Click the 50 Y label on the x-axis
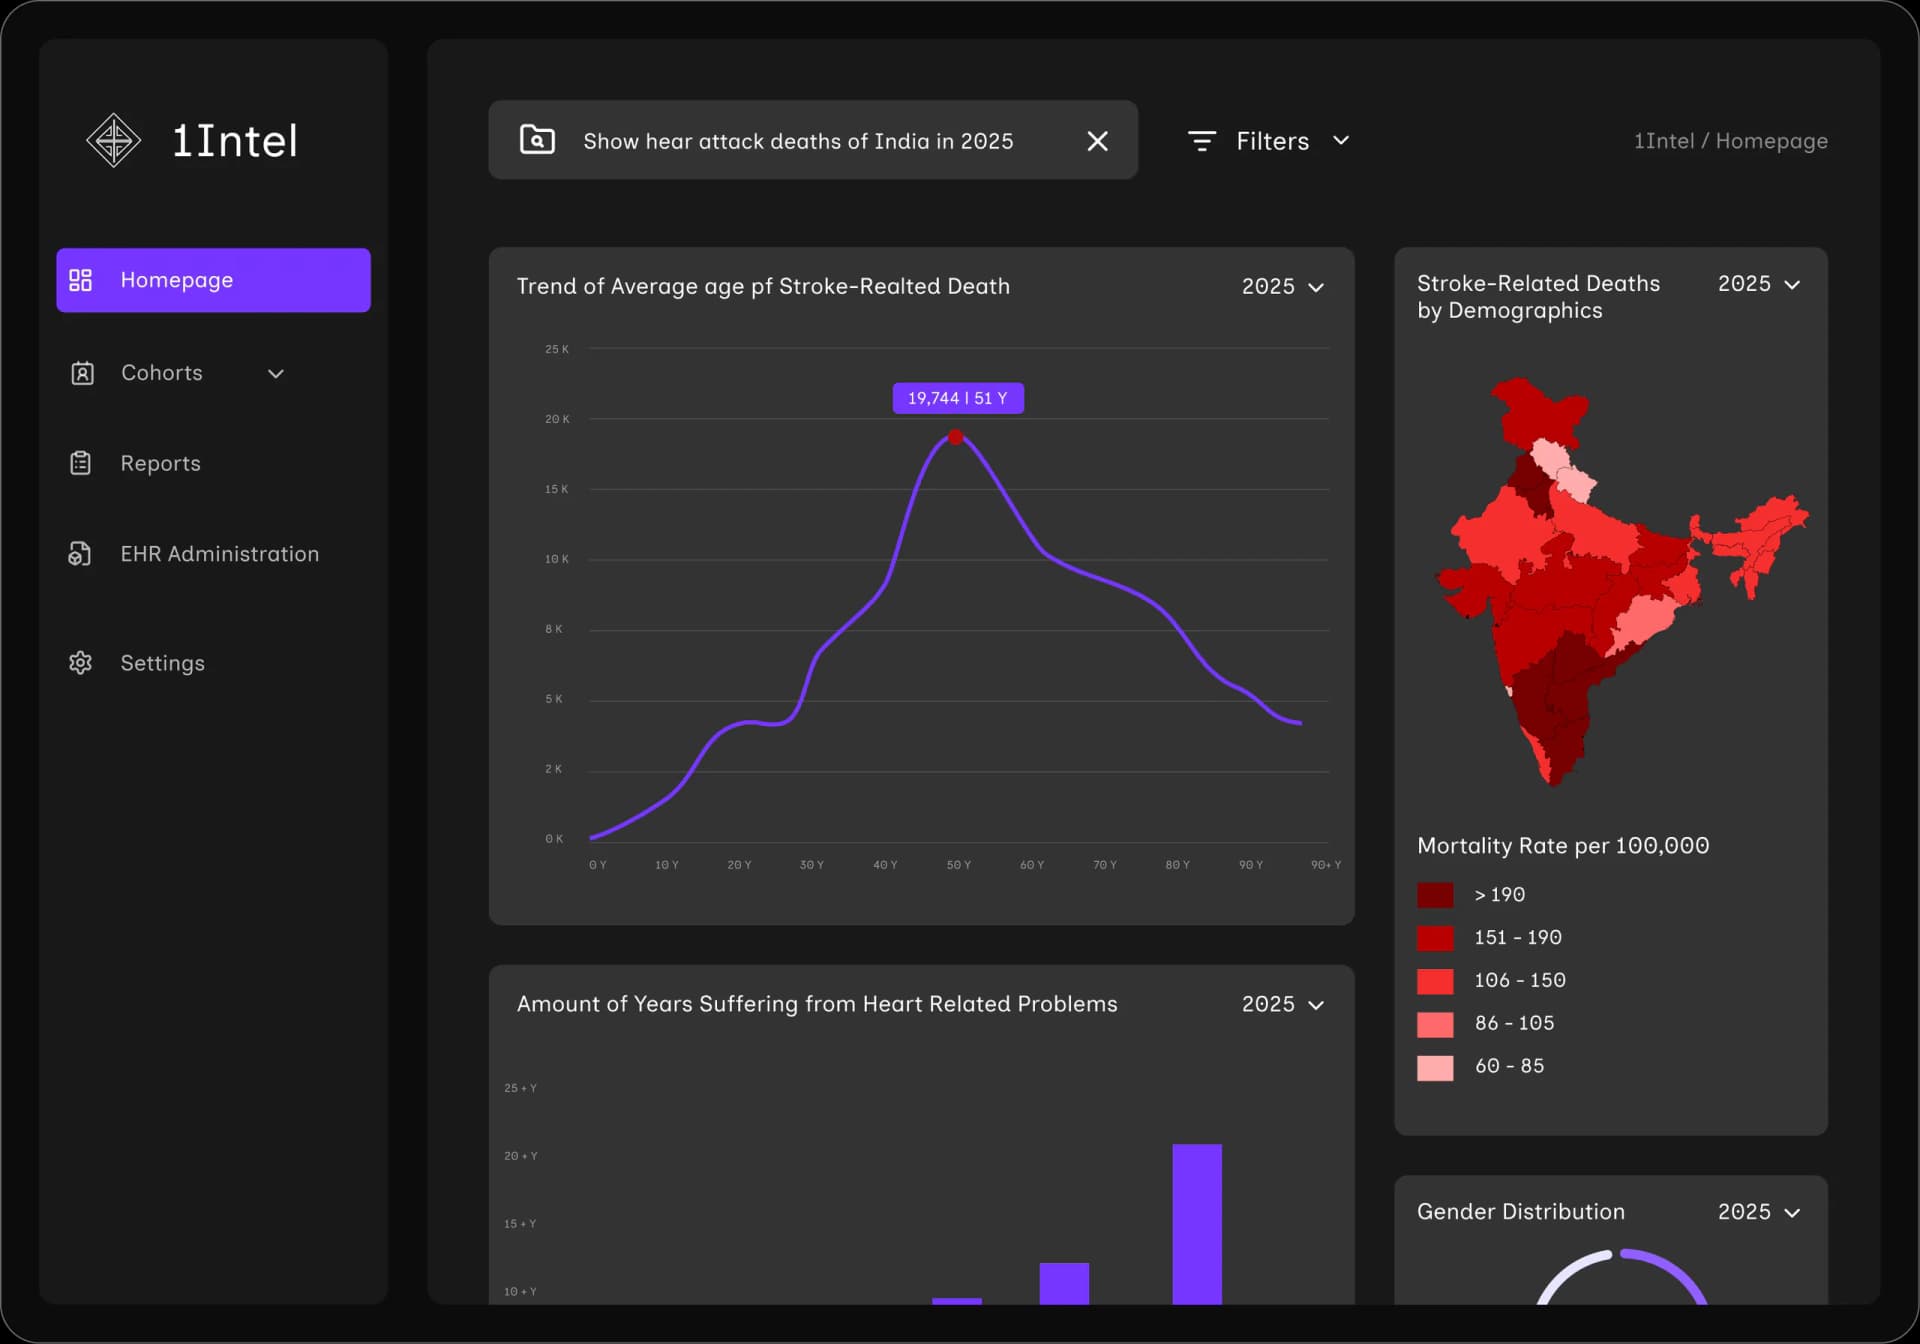Viewport: 1920px width, 1344px height. click(958, 865)
